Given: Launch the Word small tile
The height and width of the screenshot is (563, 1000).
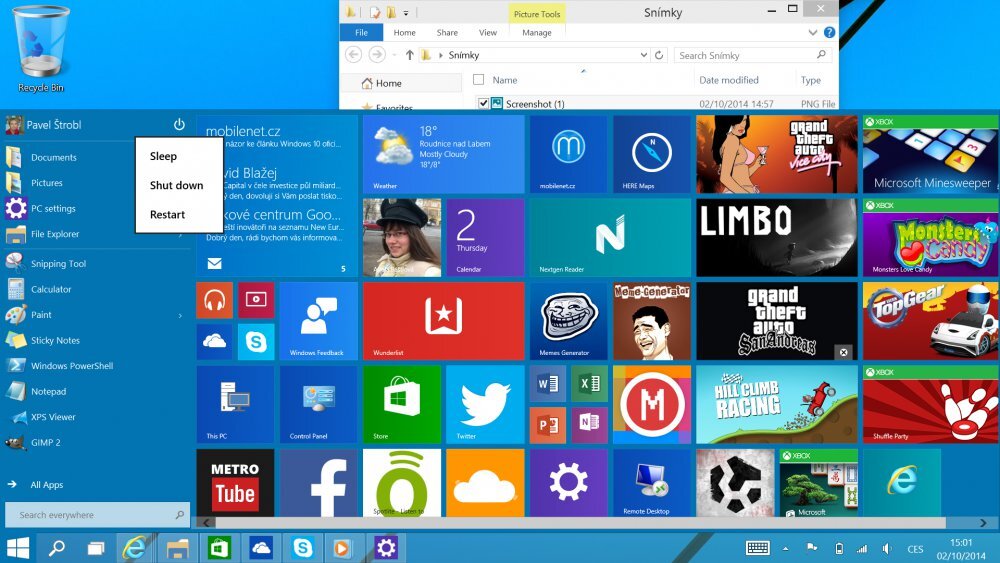Looking at the screenshot, I should 548,384.
